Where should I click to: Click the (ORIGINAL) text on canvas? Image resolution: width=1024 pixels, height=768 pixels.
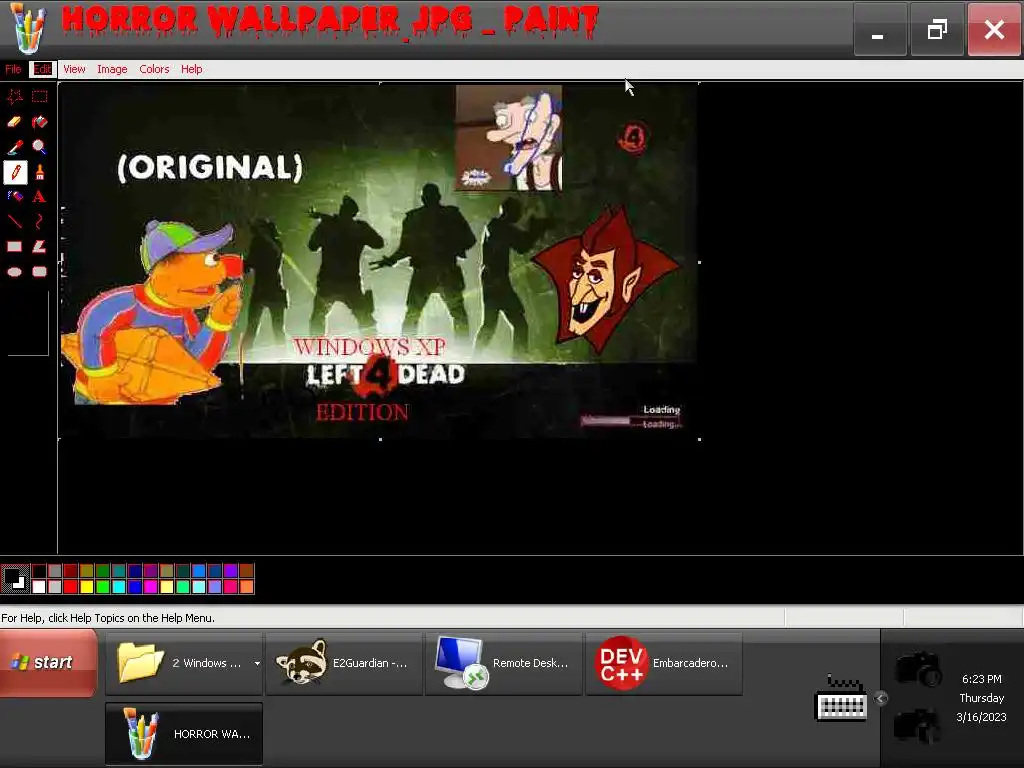click(210, 167)
